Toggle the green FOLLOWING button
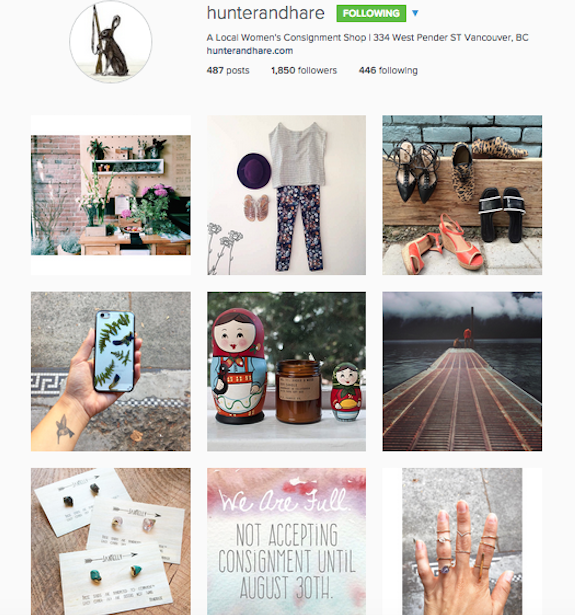This screenshot has width=575, height=615. (x=371, y=13)
